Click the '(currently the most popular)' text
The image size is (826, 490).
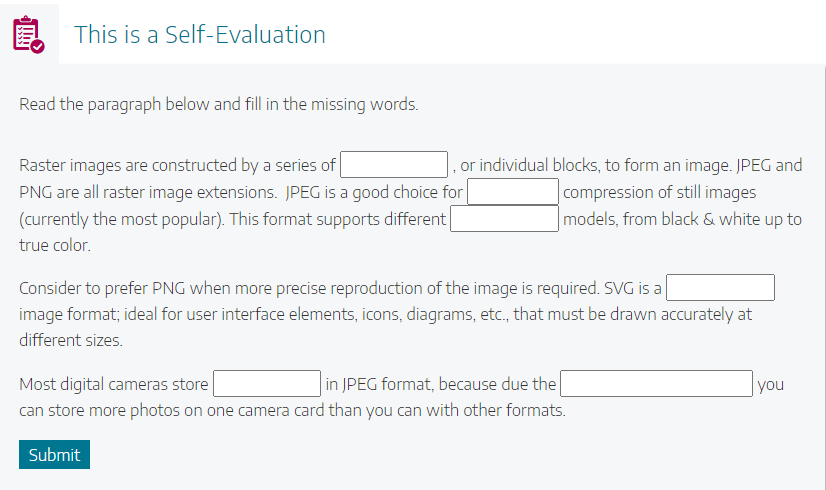122,219
